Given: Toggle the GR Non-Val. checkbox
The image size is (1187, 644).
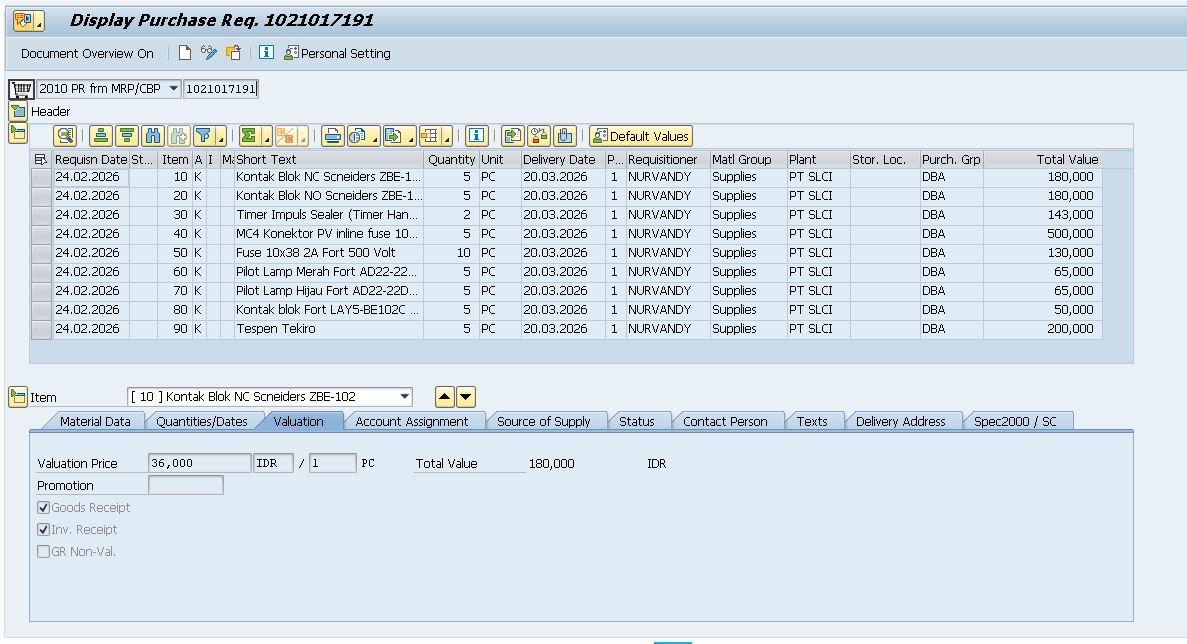Looking at the screenshot, I should pos(44,552).
